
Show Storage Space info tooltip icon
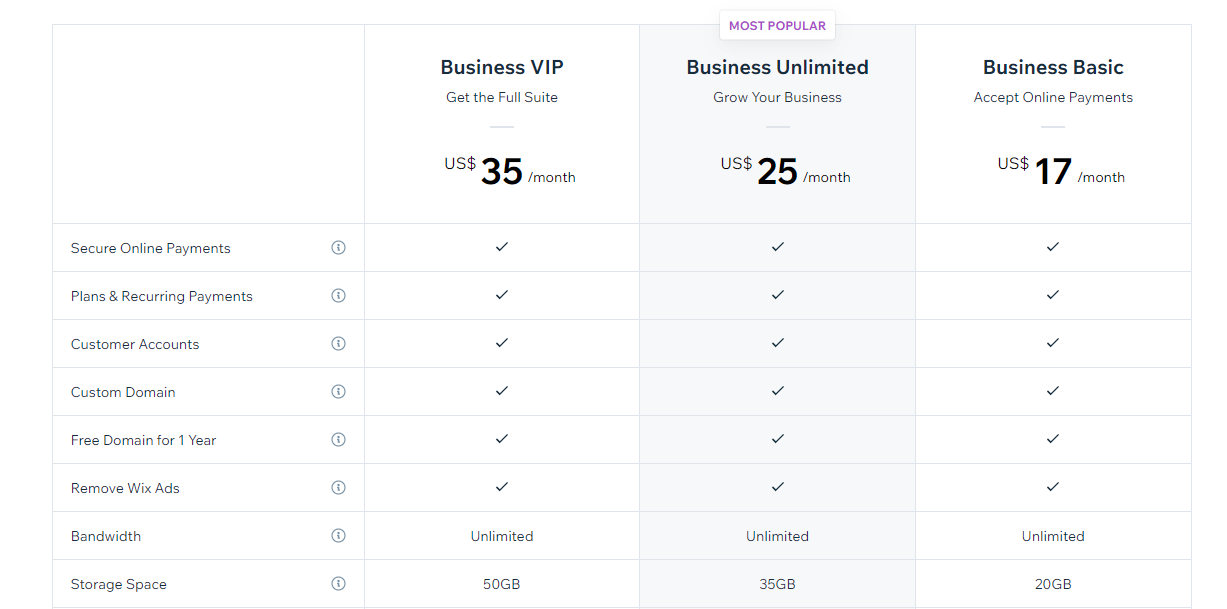[338, 583]
